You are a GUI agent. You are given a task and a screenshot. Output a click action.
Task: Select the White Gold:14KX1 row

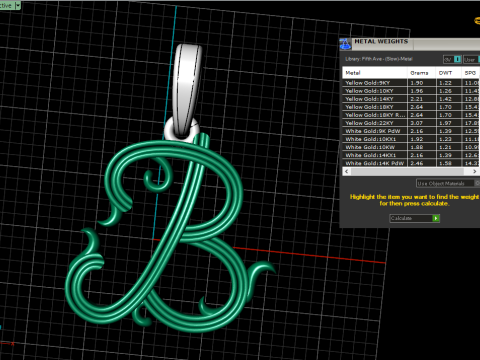411,155
